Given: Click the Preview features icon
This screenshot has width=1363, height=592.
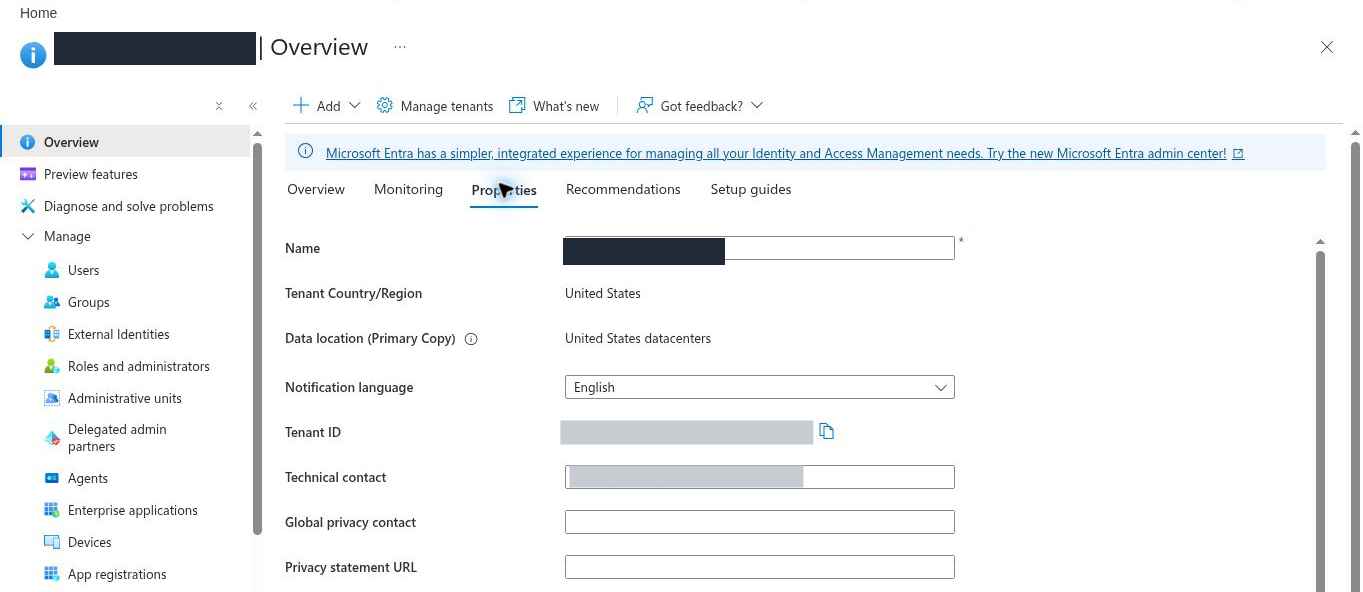Looking at the screenshot, I should click(x=28, y=174).
